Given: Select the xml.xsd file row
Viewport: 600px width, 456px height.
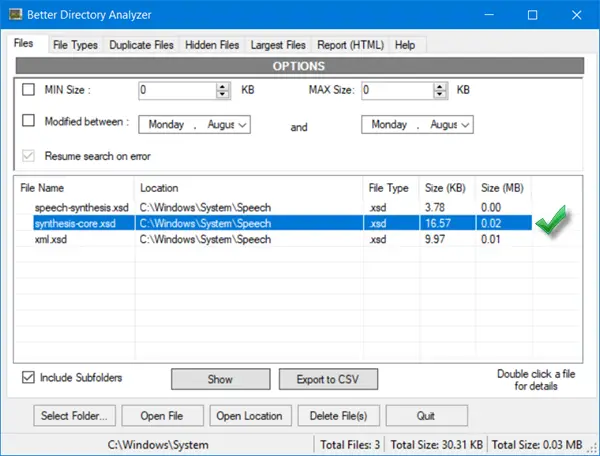Looking at the screenshot, I should (x=276, y=239).
